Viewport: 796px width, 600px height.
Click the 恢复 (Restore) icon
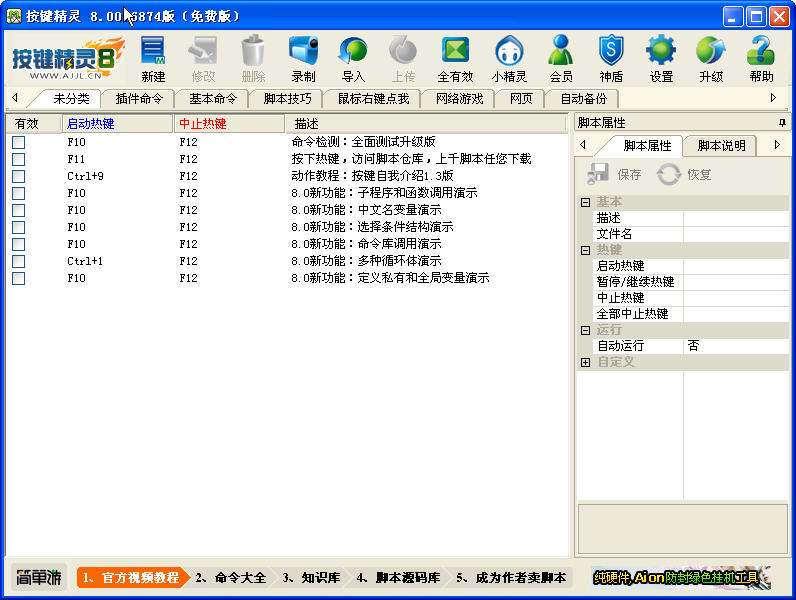(668, 174)
